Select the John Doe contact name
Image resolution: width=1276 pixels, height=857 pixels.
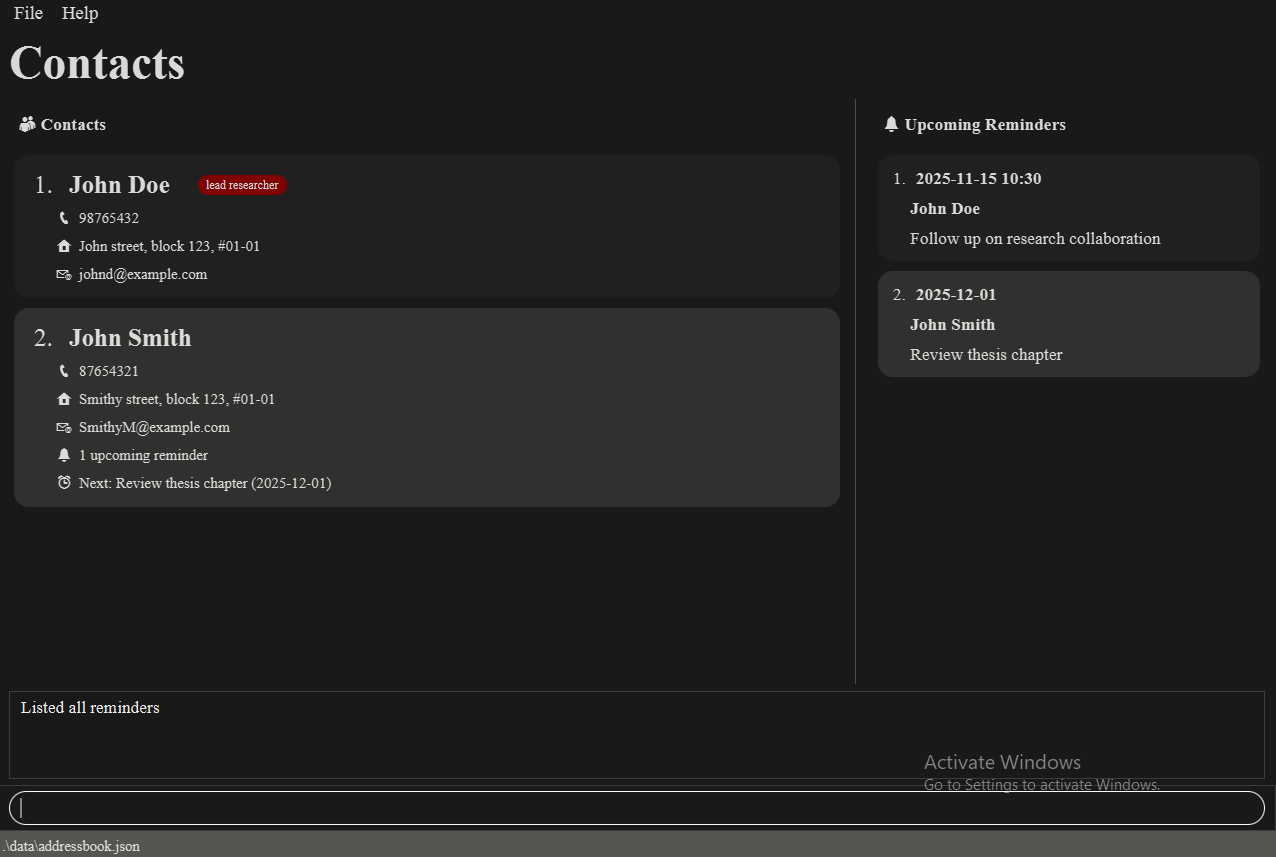(x=119, y=185)
